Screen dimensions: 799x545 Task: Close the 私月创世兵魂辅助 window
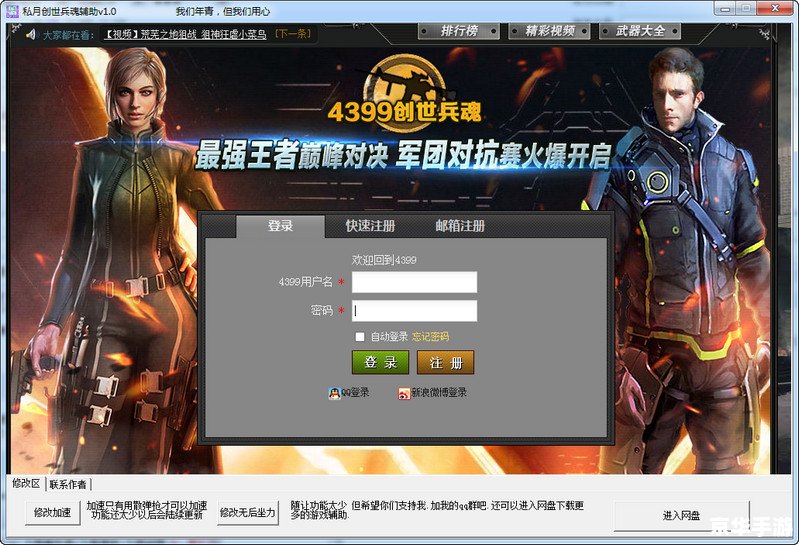tap(775, 8)
